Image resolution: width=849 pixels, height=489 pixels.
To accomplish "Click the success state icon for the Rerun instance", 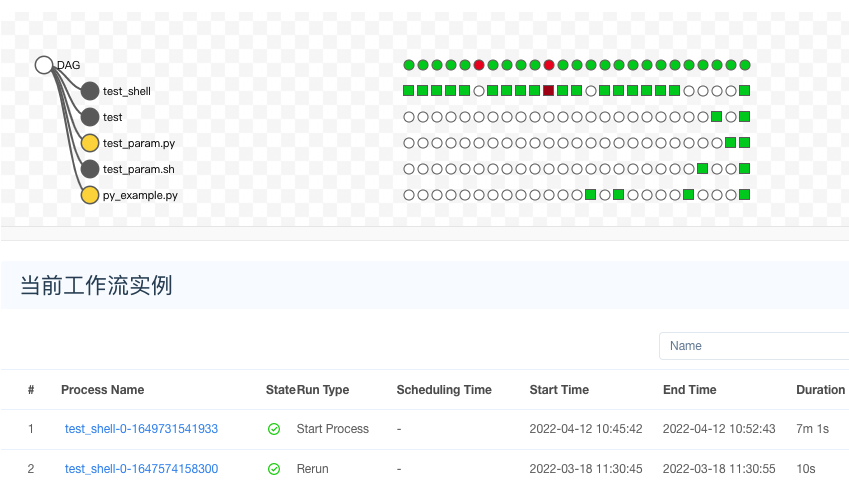I will pos(274,469).
